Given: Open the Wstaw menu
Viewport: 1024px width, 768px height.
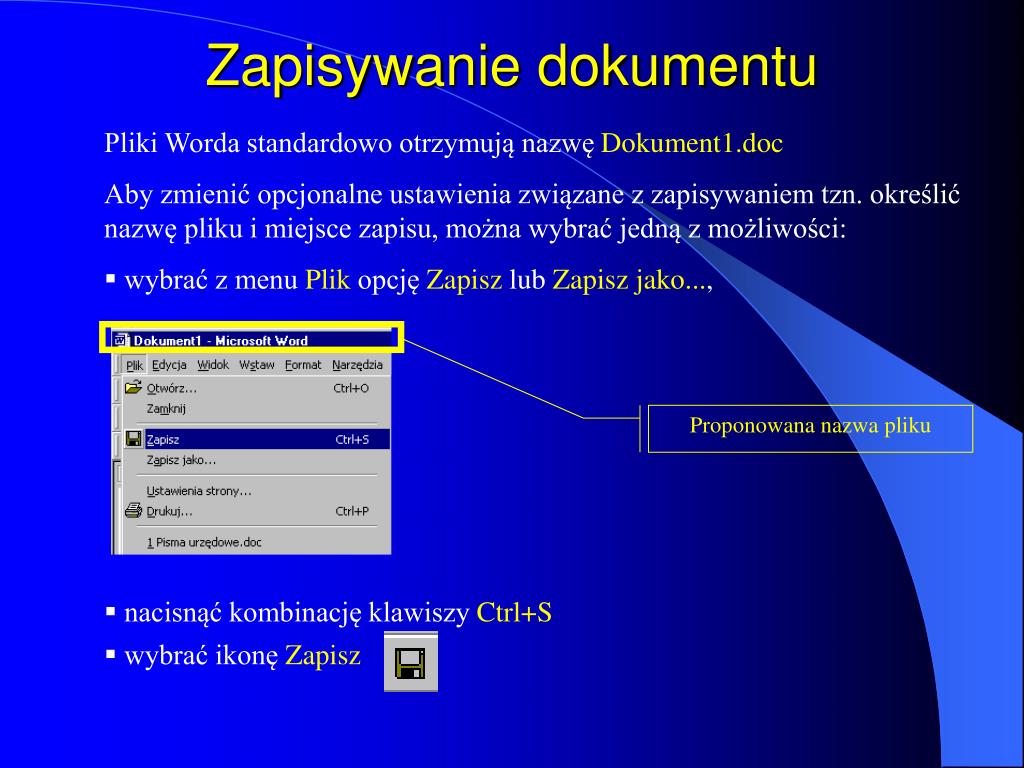Looking at the screenshot, I should click(257, 365).
